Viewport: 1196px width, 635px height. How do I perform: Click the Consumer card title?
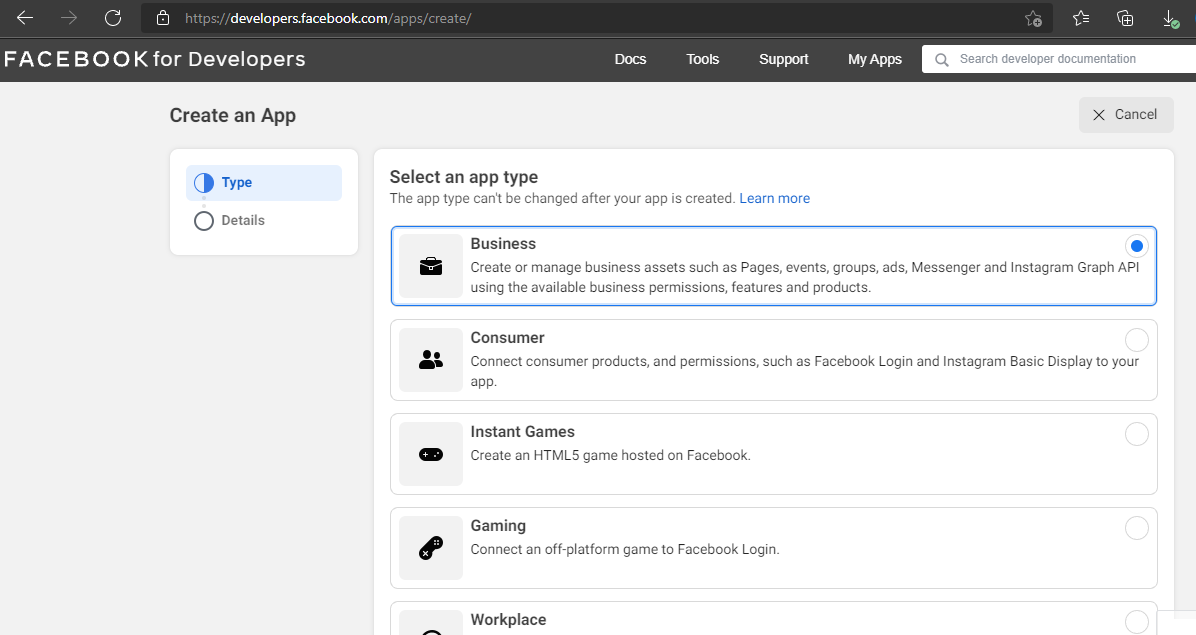(507, 338)
